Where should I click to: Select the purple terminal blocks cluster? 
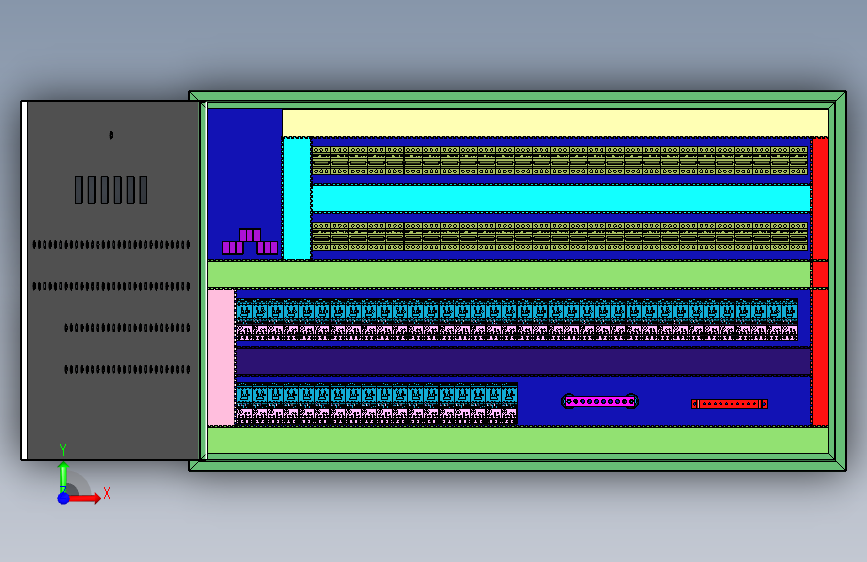(x=250, y=241)
